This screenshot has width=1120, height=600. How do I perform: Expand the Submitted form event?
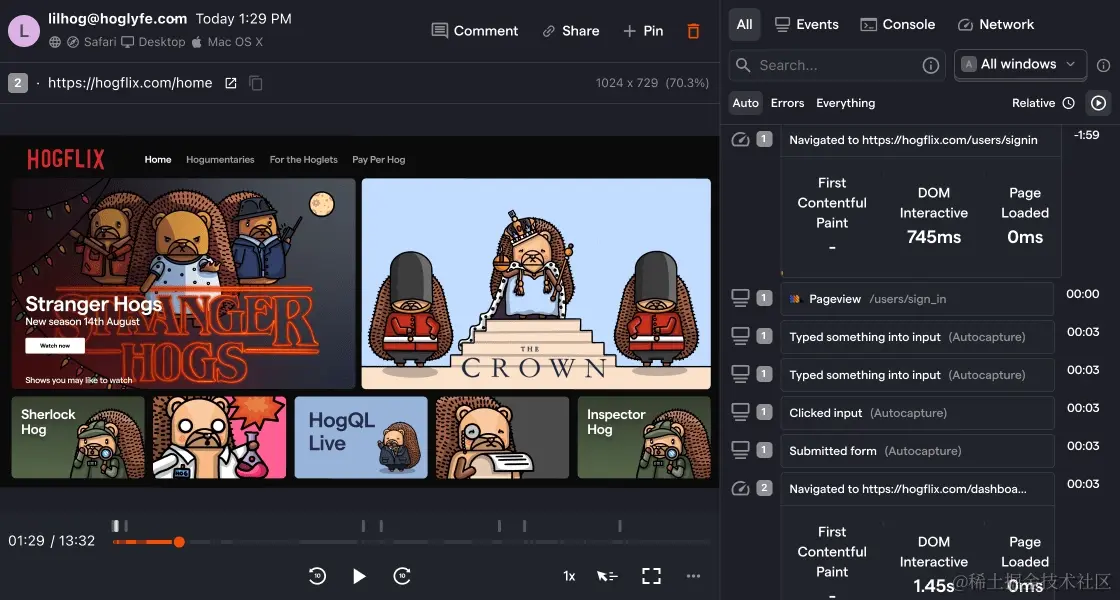click(917, 451)
